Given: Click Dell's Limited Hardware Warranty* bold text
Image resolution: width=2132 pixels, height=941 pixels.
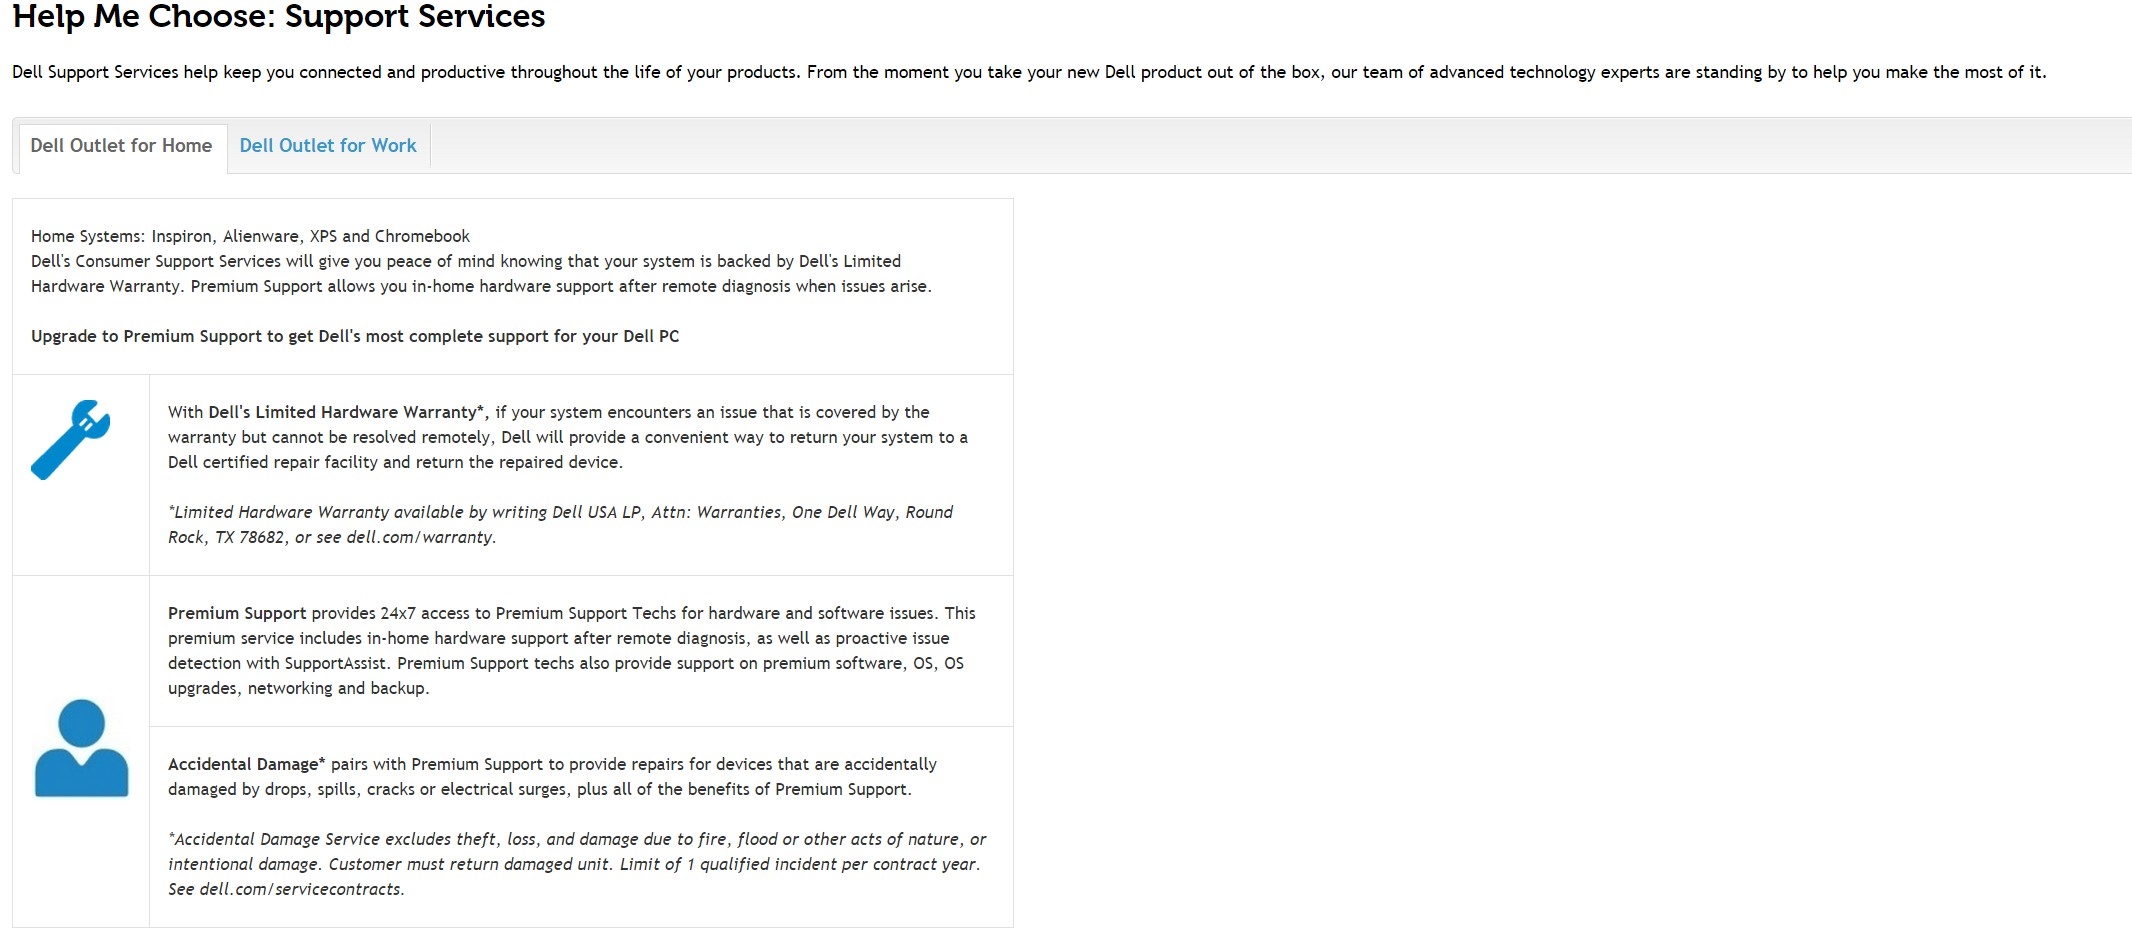Looking at the screenshot, I should [348, 412].
